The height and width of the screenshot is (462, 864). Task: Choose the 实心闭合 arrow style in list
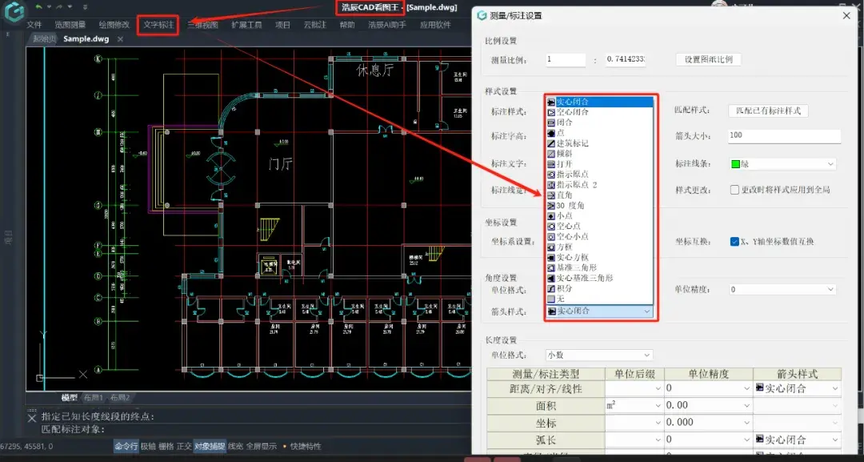click(x=600, y=101)
